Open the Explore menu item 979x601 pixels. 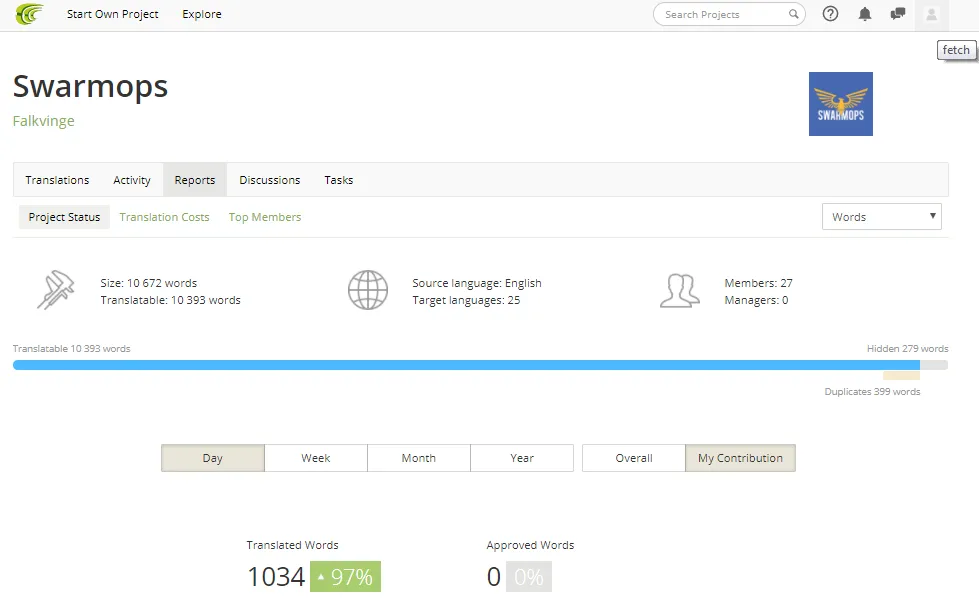click(202, 14)
